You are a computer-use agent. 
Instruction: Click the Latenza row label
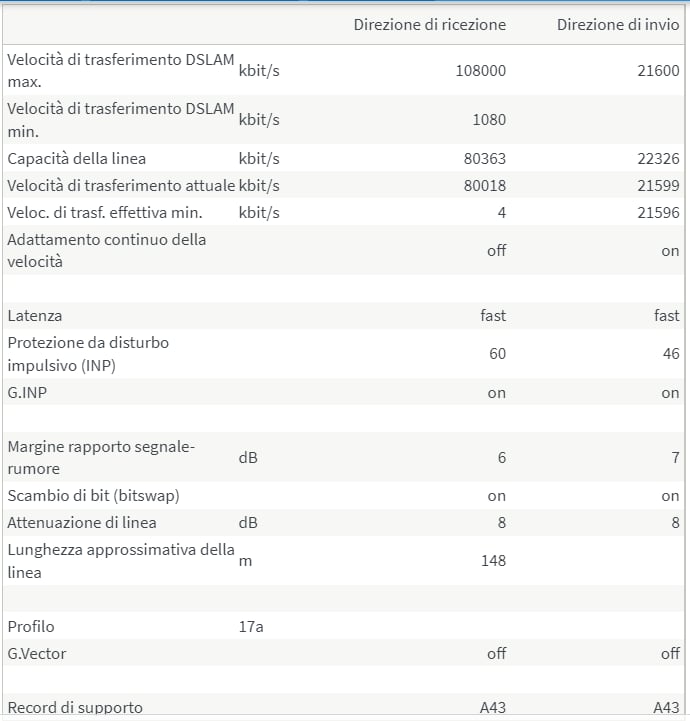point(34,316)
